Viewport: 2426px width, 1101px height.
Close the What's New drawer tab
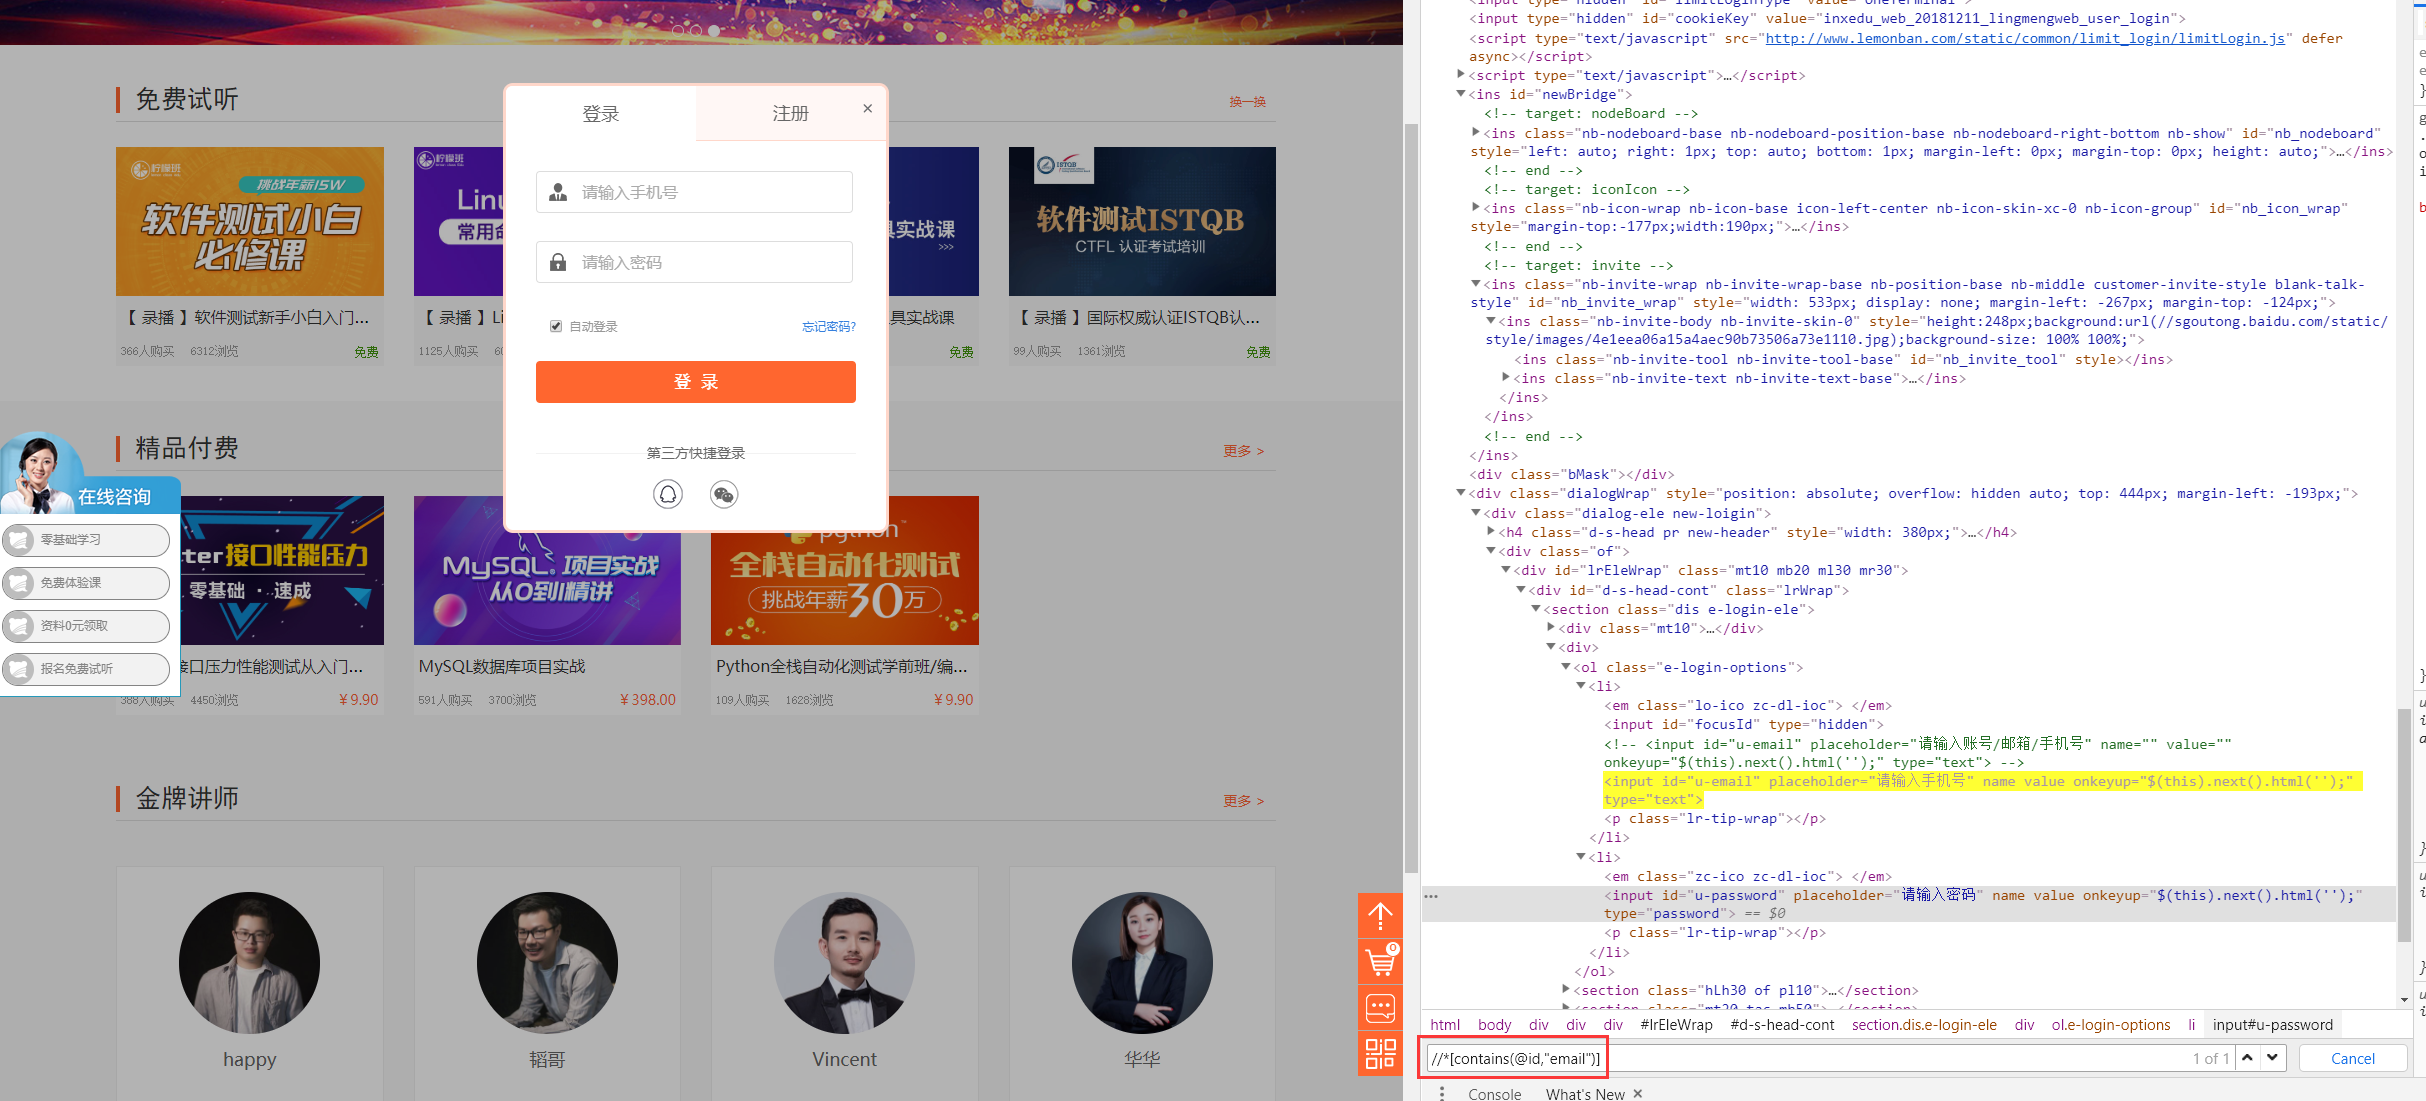point(1638,1094)
